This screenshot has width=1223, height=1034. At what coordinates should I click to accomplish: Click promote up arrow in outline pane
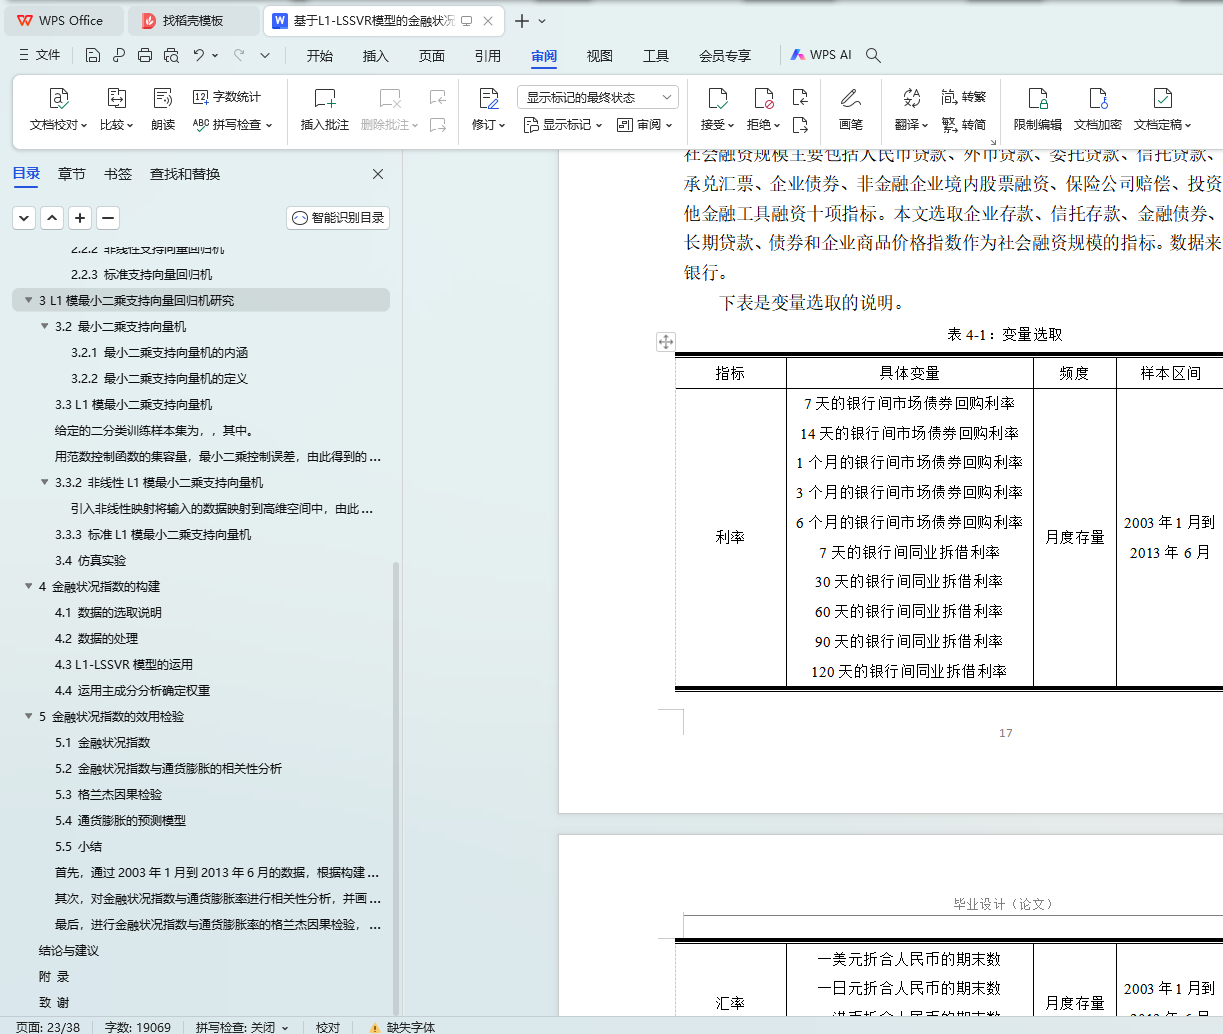click(x=52, y=218)
